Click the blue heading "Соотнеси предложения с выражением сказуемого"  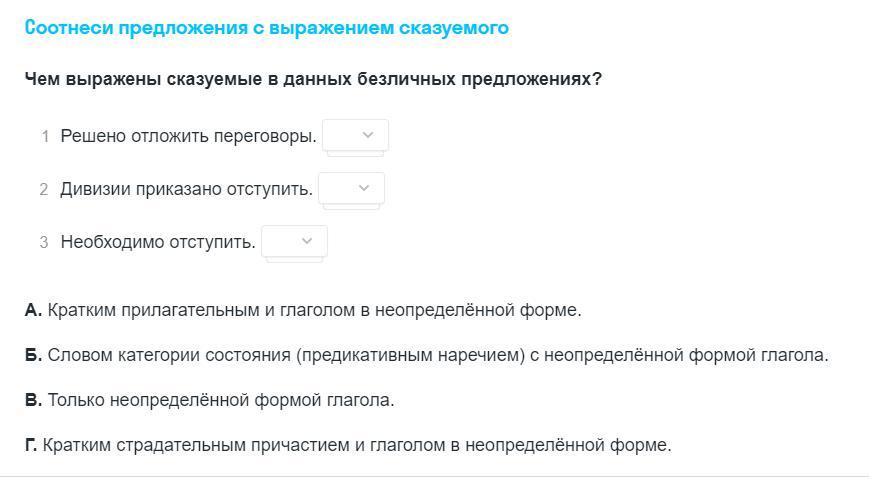click(x=267, y=28)
